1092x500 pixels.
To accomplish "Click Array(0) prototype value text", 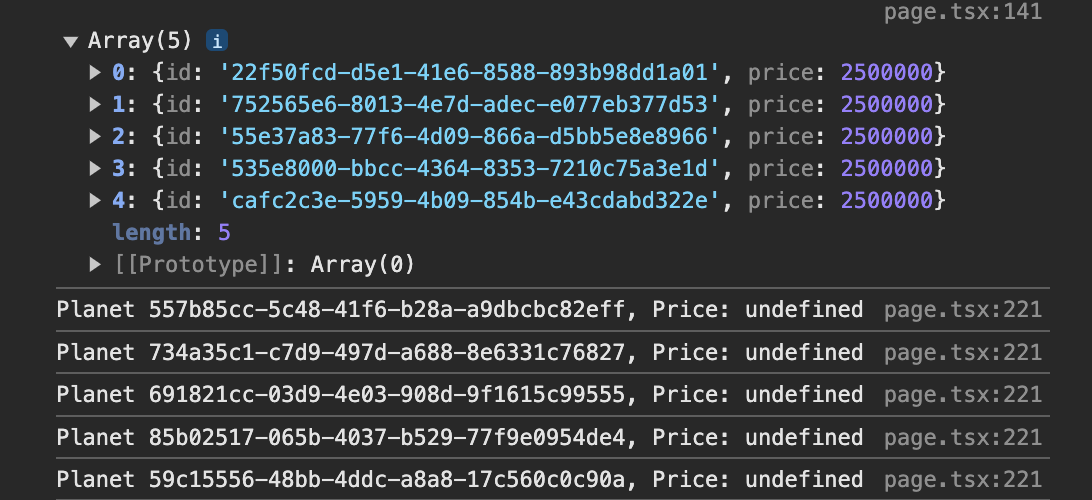I will click(x=362, y=265).
